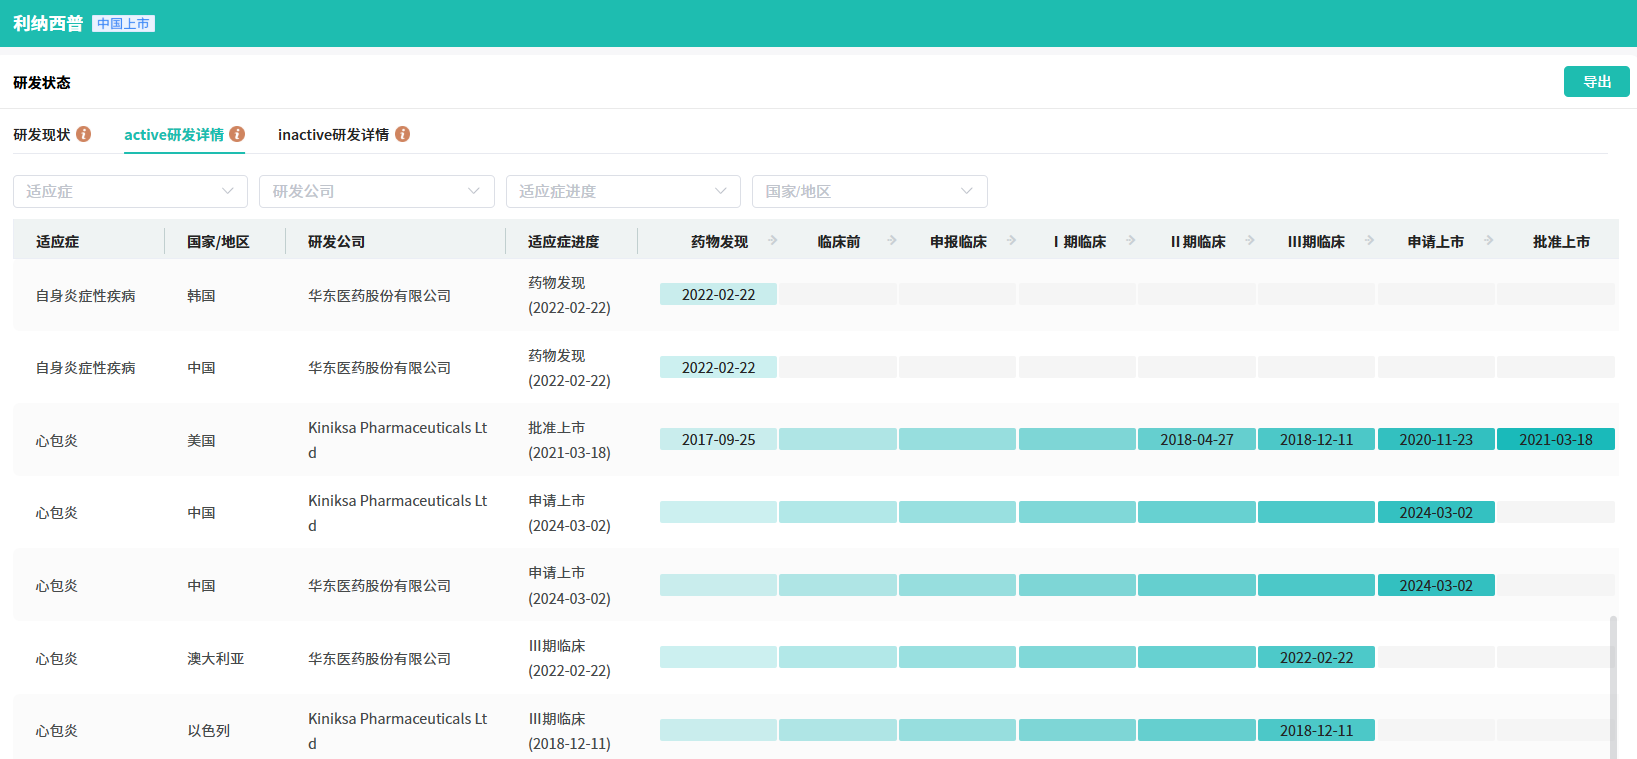This screenshot has height=759, width=1637.
Task: Click the 2021-03-18 批准上市 progress cell
Action: (x=1555, y=440)
